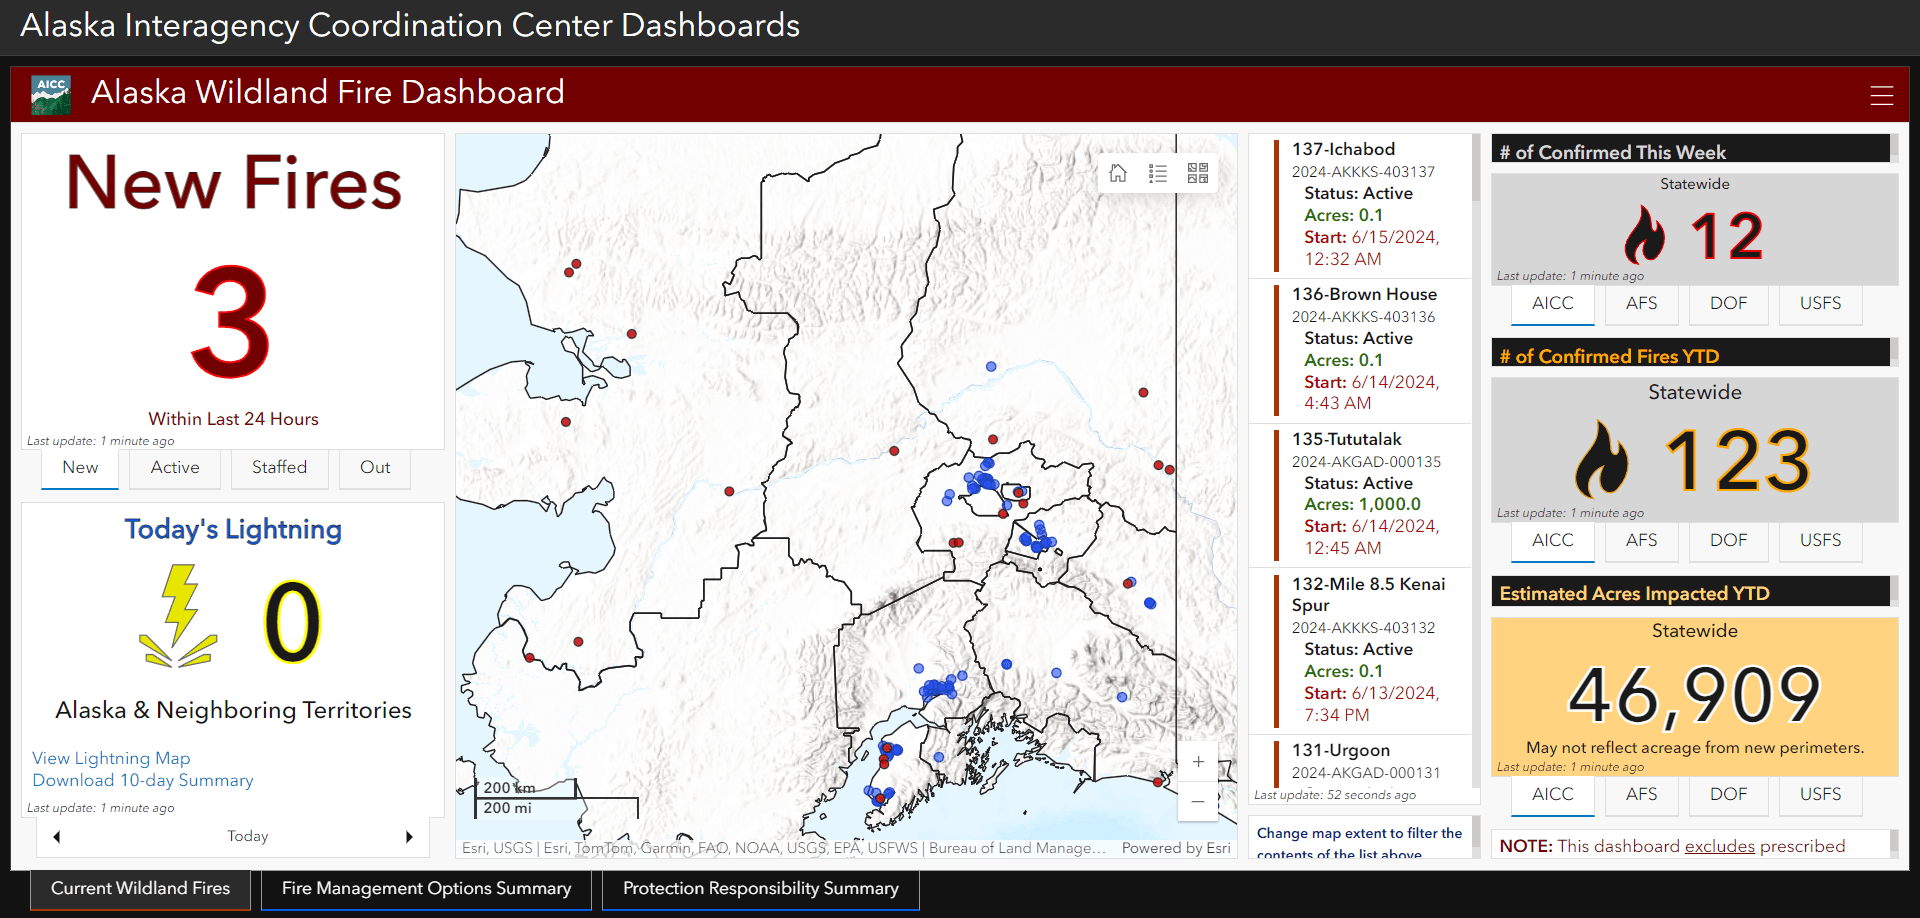Screen dimensions: 1920x918
Task: Click the map home extent icon
Action: coord(1118,173)
